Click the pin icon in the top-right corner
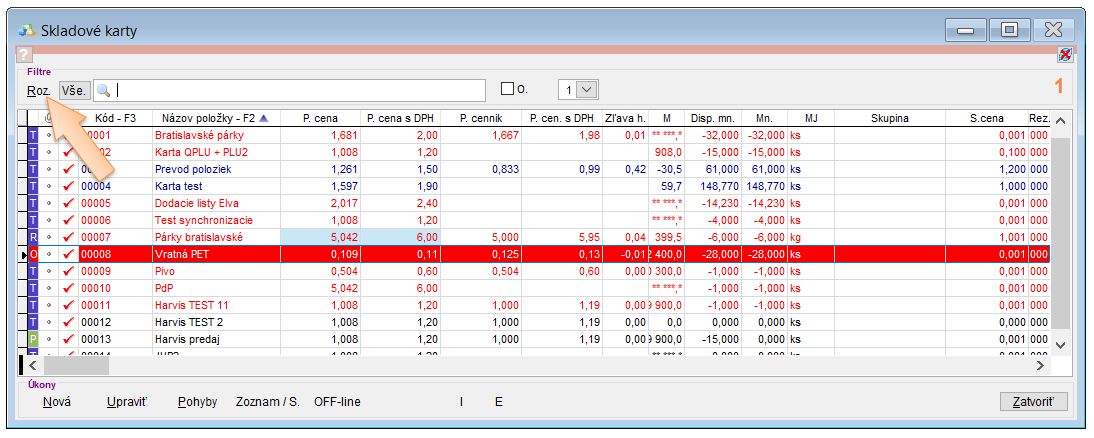 (1065, 55)
